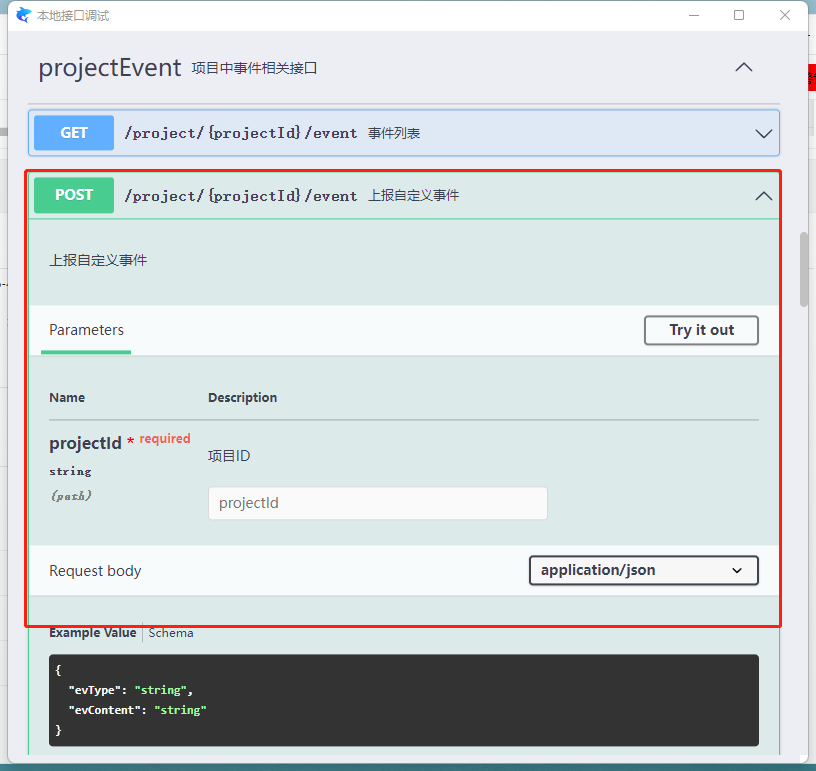Click the Try it out button
Viewport: 816px width, 771px height.
coord(701,330)
